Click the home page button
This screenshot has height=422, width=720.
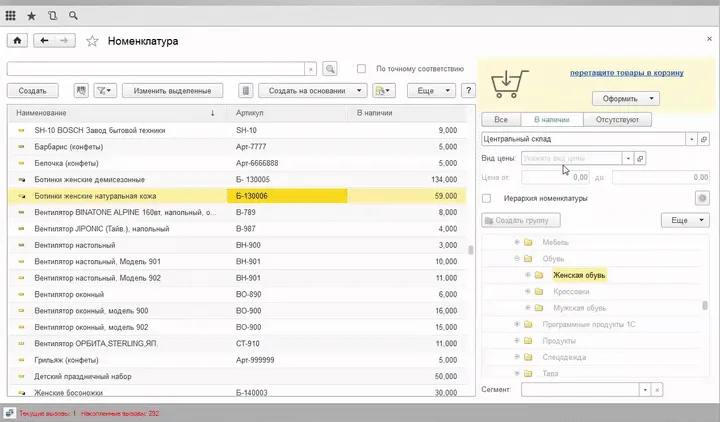coord(17,41)
